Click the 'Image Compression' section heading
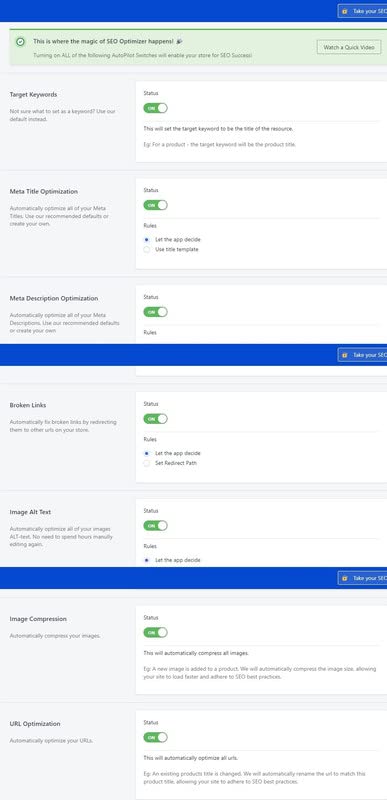Image resolution: width=387 pixels, height=800 pixels. (x=38, y=619)
